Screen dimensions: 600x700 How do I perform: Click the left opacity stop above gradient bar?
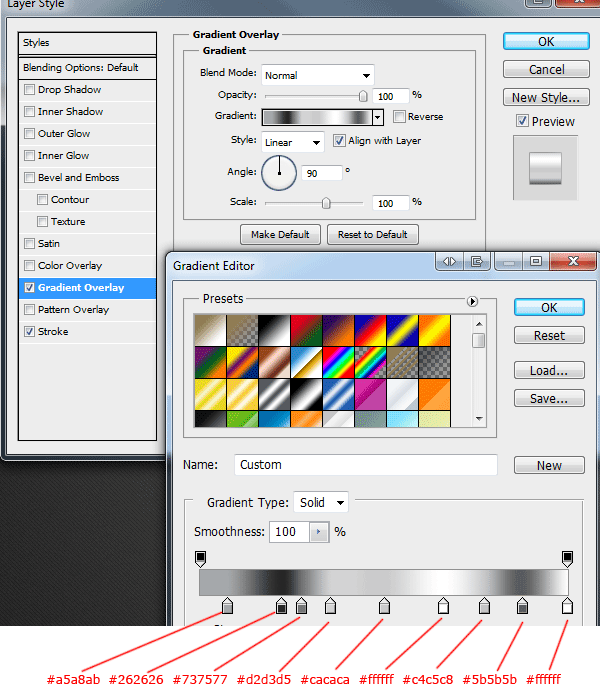tap(200, 559)
